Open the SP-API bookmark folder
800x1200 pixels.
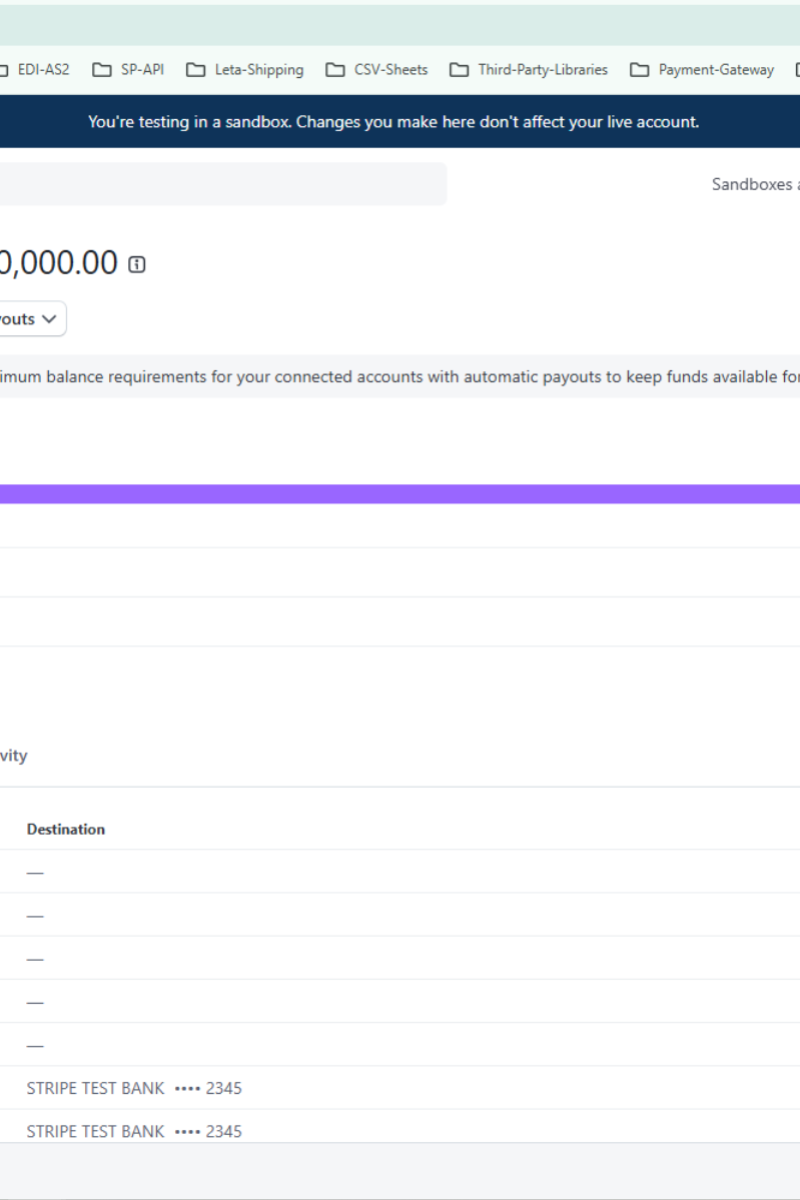pyautogui.click(x=130, y=70)
